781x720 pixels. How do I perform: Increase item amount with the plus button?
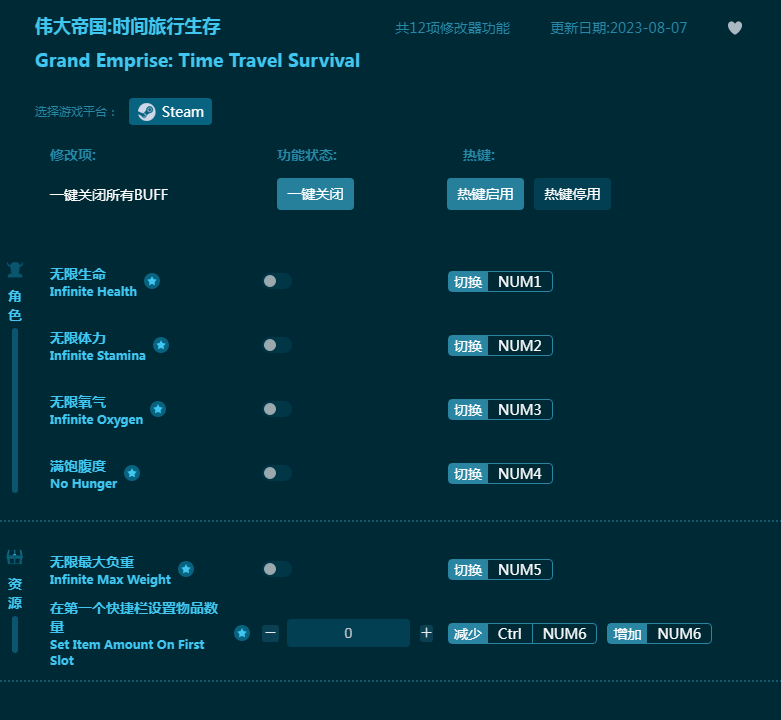coord(426,633)
